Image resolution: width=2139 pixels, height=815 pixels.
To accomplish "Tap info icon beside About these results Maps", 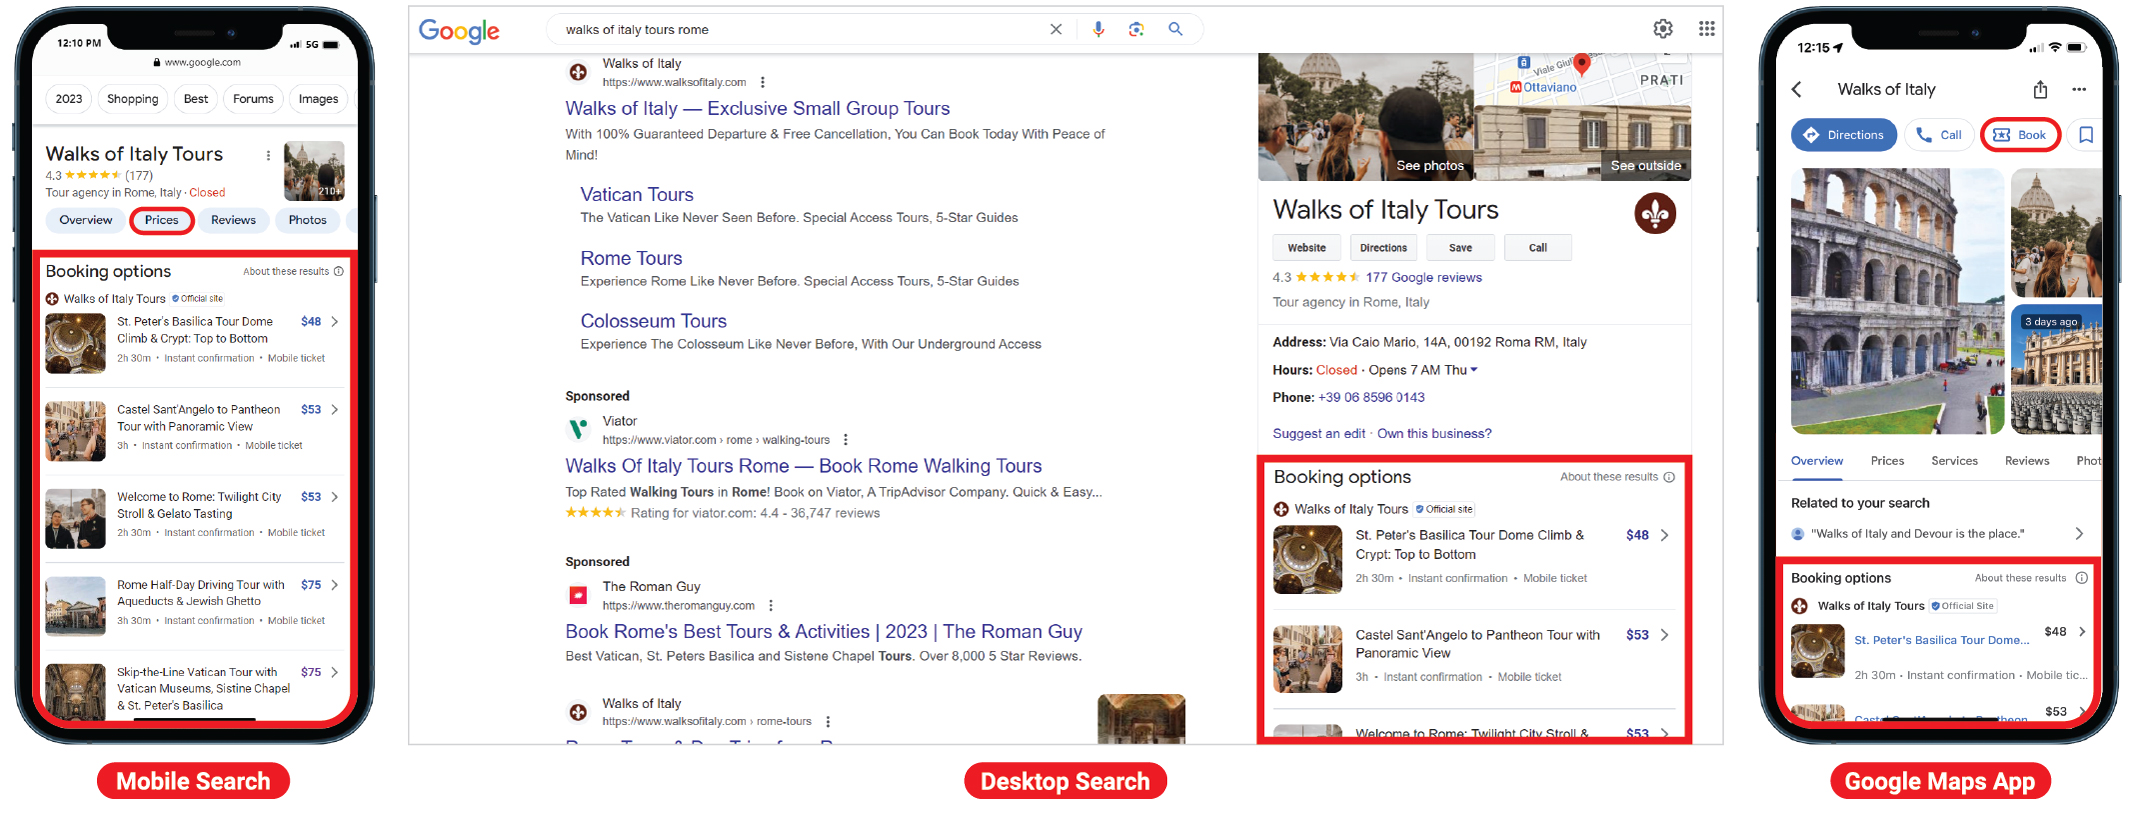I will 2082,578.
